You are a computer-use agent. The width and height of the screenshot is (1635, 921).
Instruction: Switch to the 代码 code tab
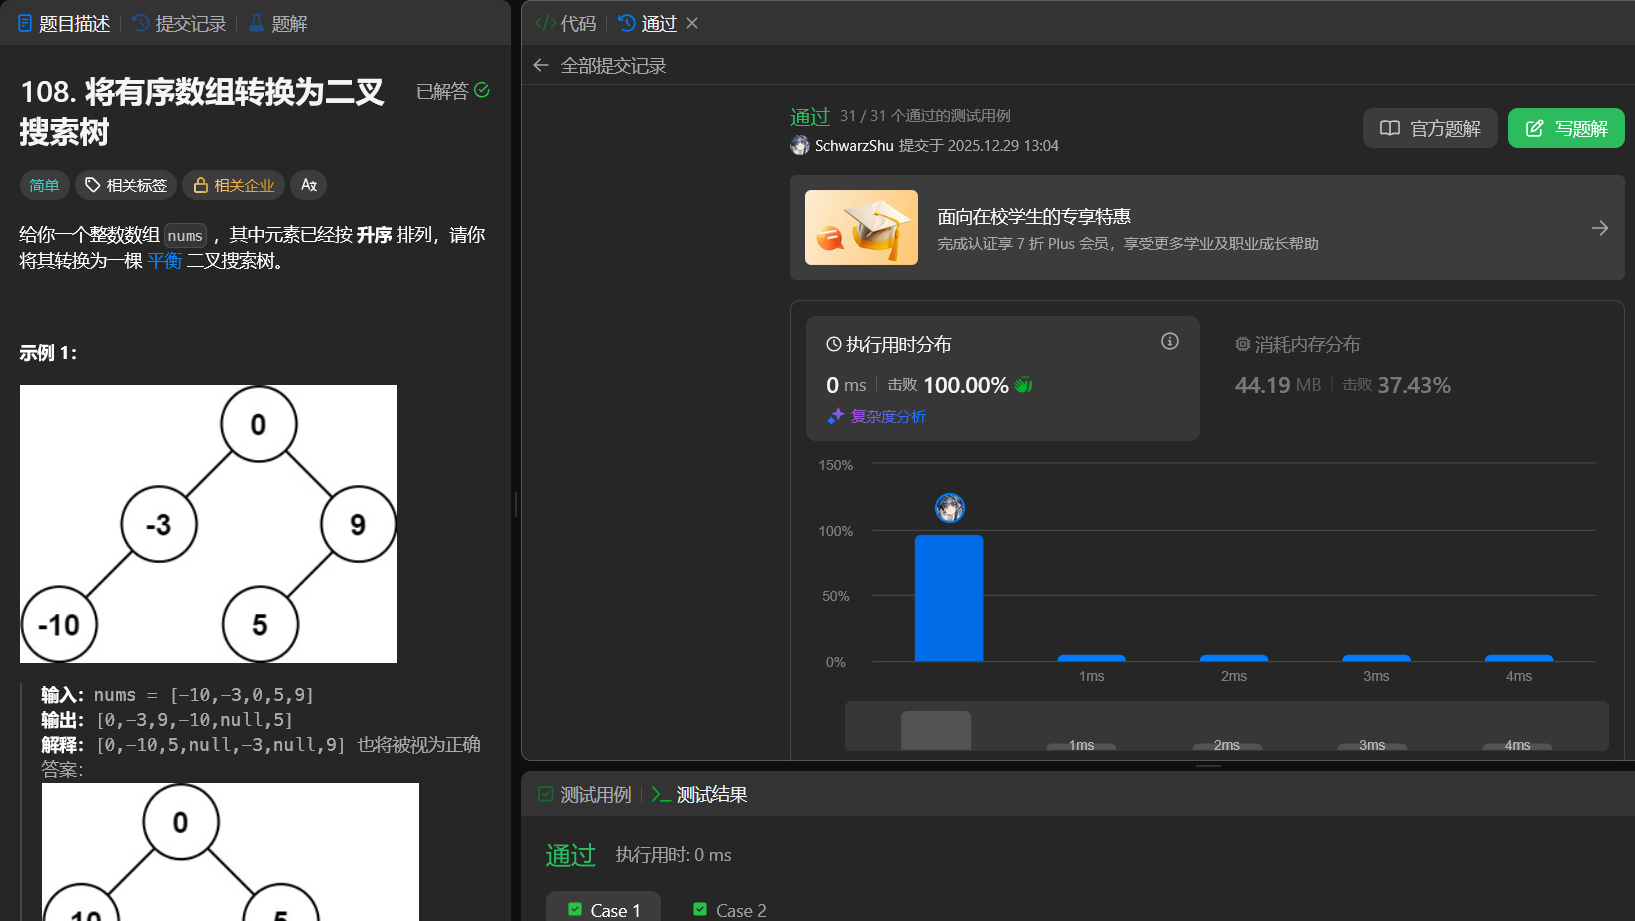[x=566, y=23]
